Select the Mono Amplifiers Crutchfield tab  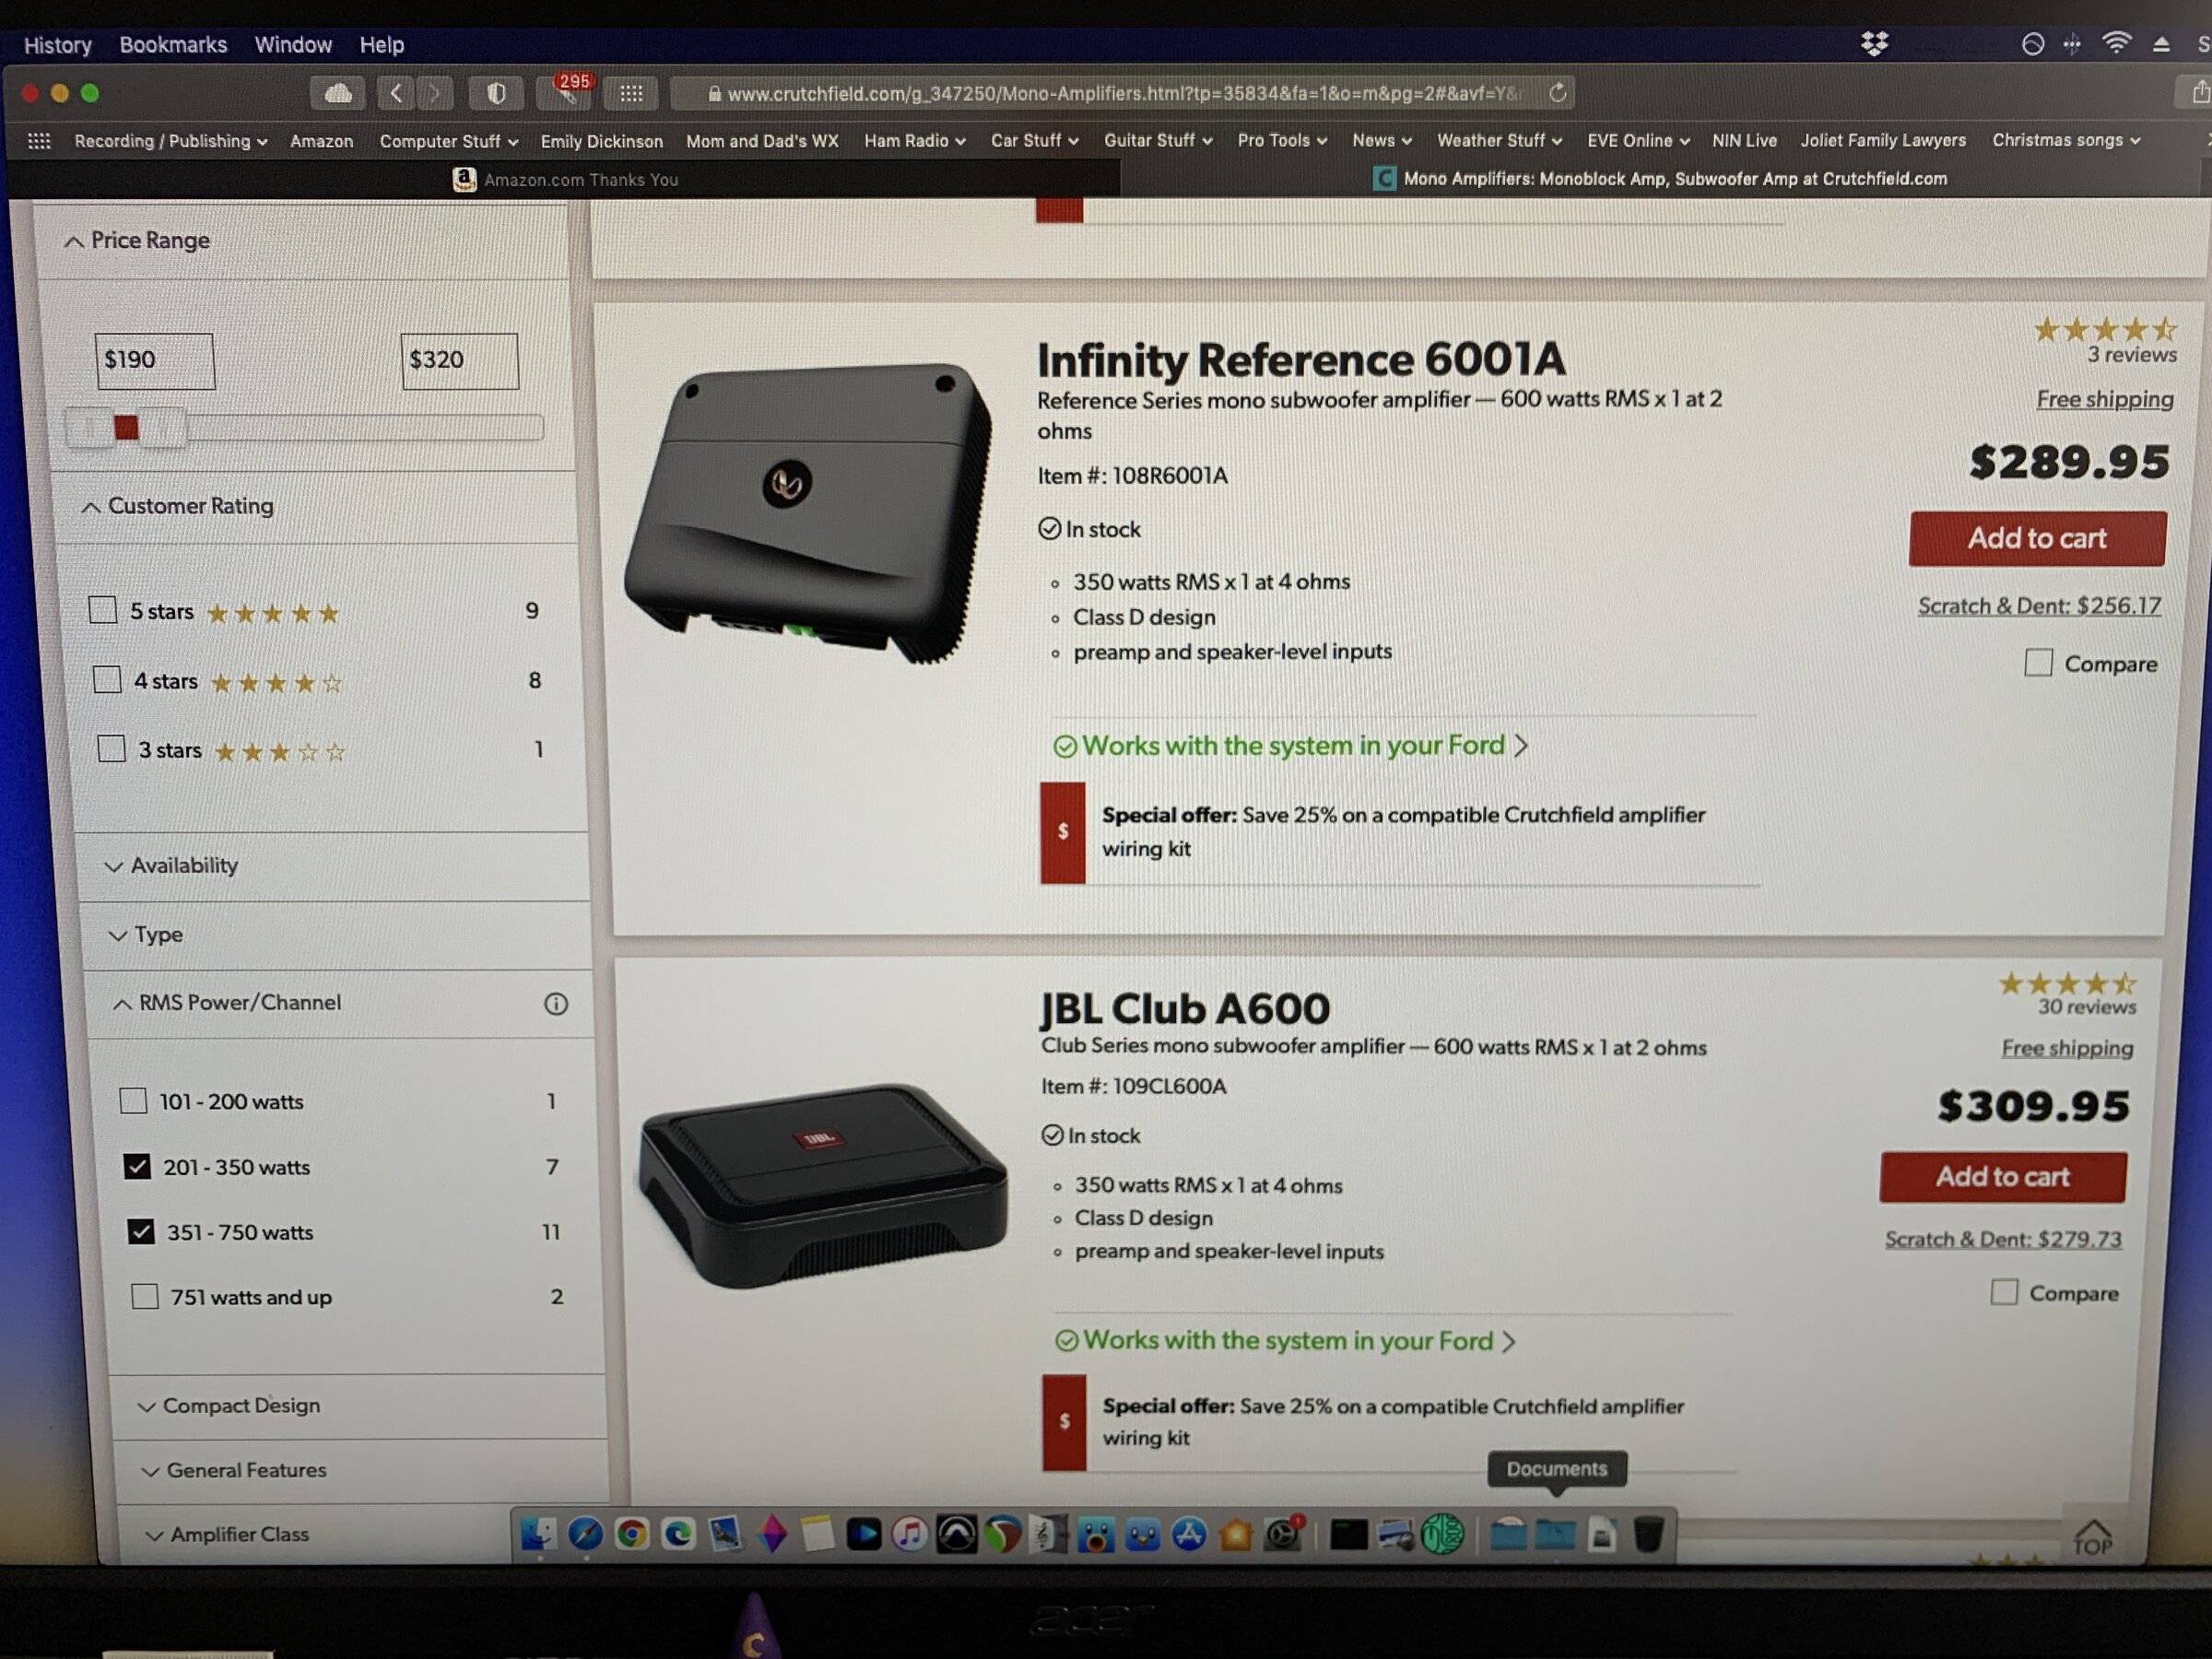pos(1660,179)
